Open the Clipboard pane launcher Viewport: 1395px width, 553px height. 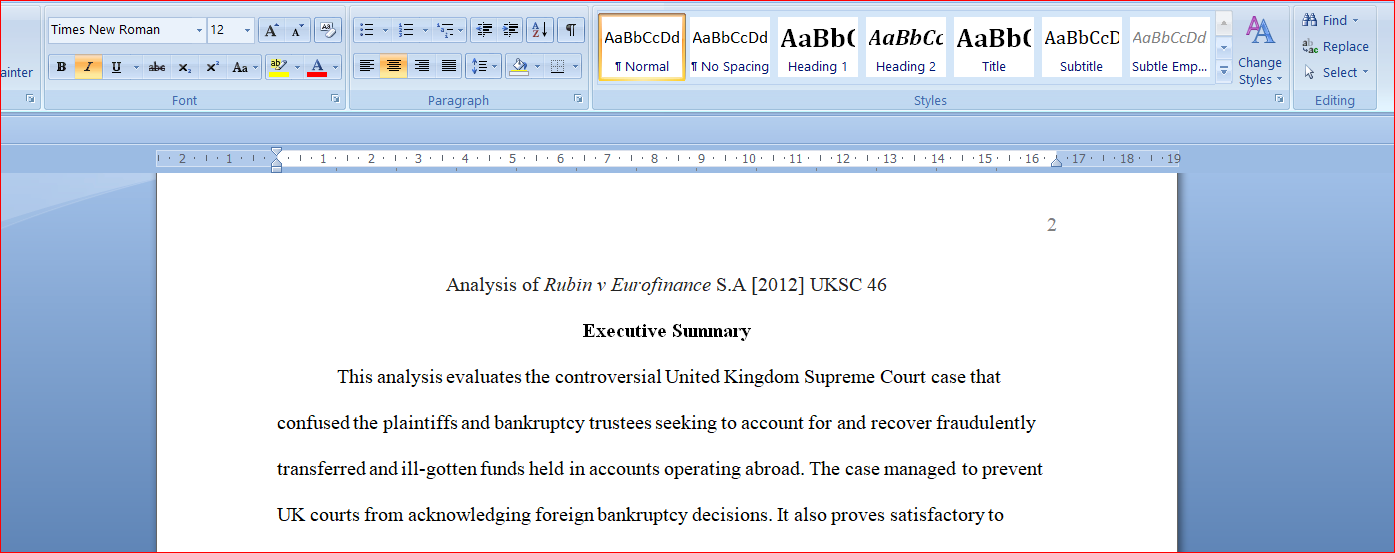tap(30, 99)
